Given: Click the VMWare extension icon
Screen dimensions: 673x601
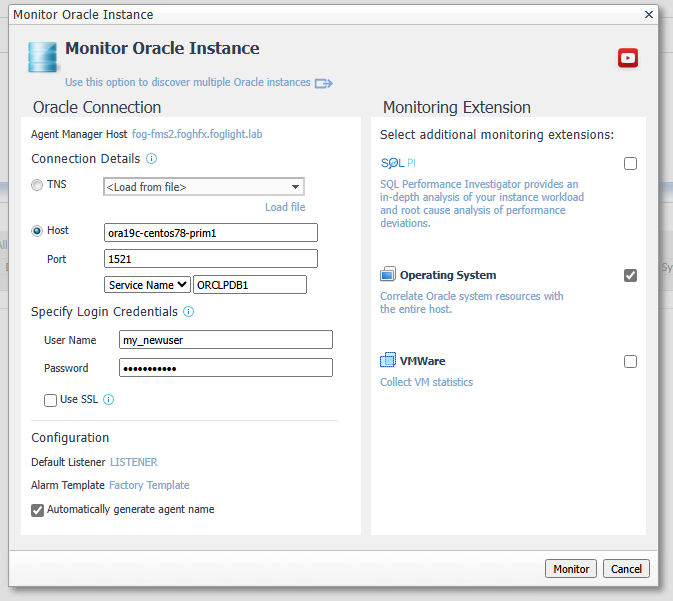Looking at the screenshot, I should point(388,361).
